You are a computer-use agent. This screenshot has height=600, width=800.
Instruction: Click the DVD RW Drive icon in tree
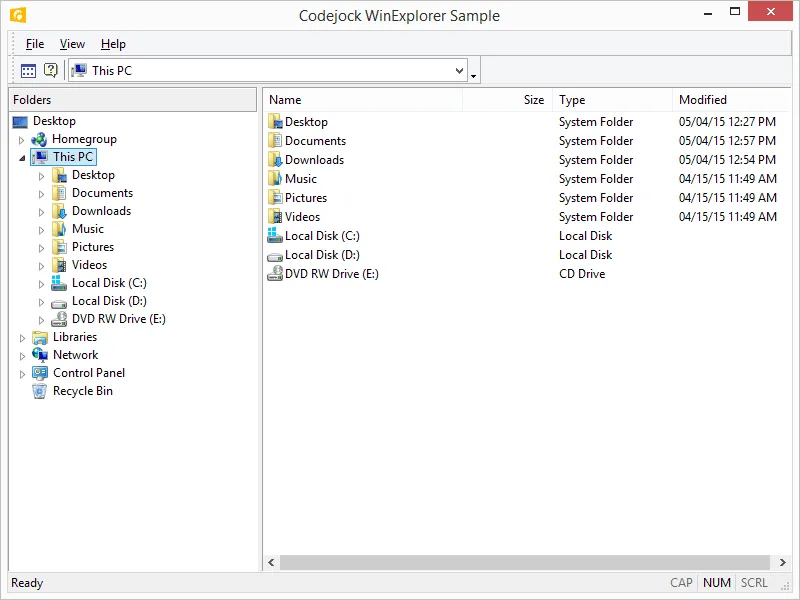point(59,319)
